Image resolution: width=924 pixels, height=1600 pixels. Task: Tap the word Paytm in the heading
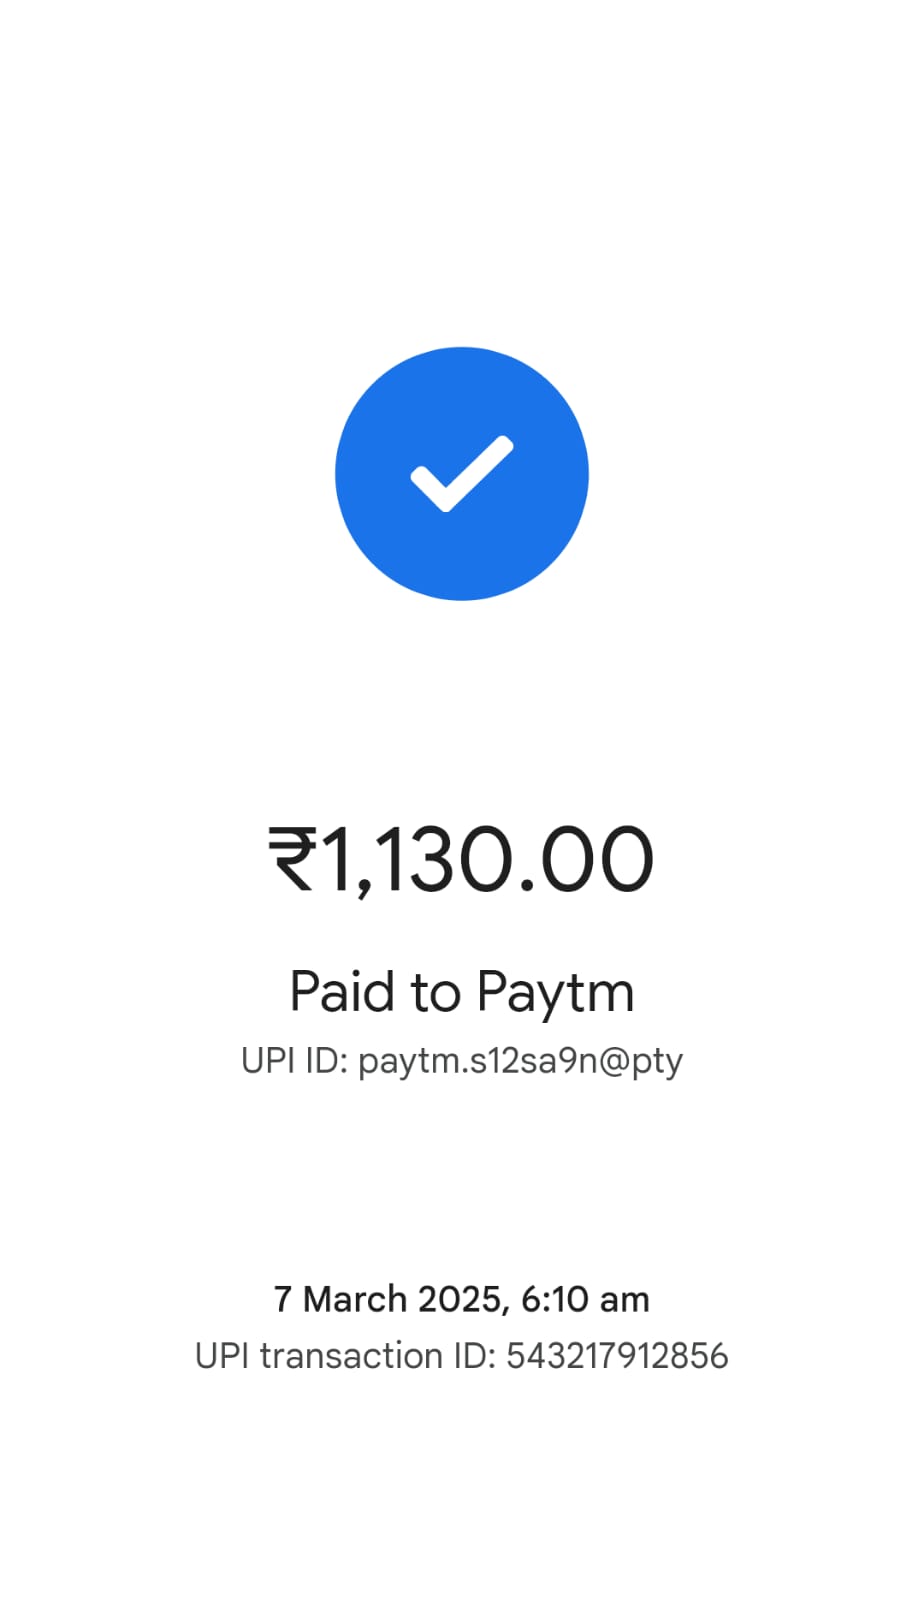(555, 993)
